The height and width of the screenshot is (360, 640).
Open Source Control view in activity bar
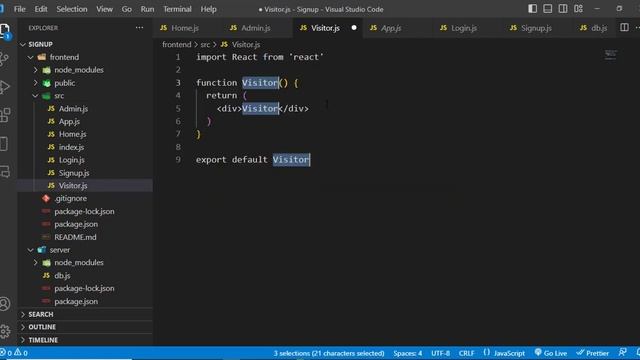(4, 60)
